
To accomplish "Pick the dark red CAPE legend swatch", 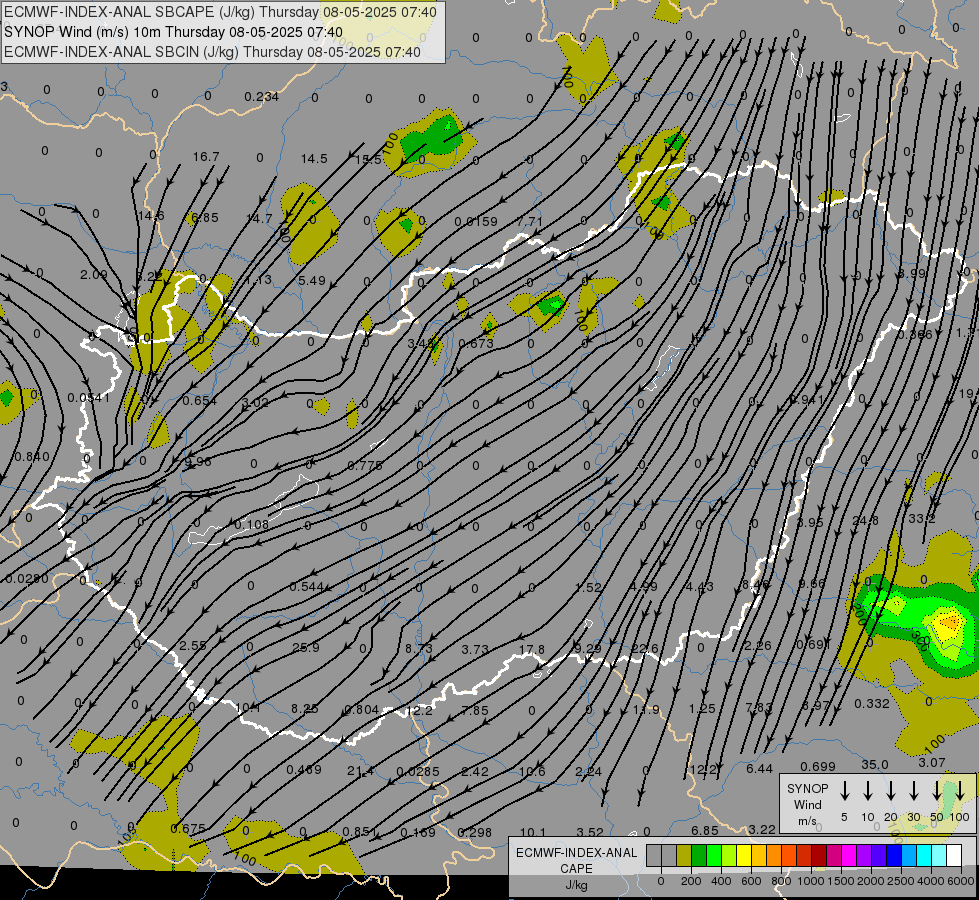I will [819, 855].
